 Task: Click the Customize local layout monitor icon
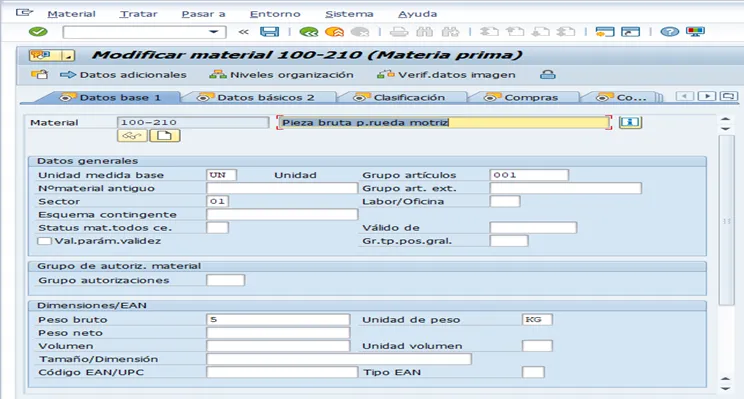pyautogui.click(x=695, y=32)
